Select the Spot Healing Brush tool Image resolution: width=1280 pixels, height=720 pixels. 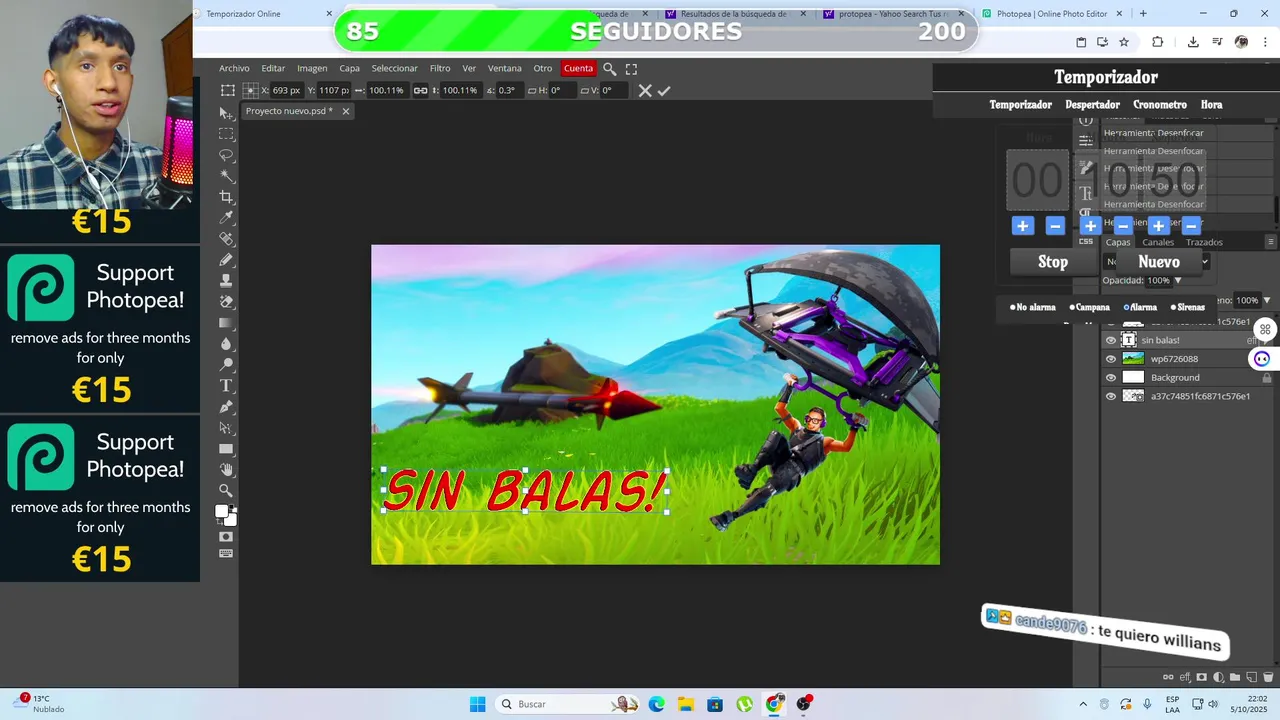tap(227, 239)
